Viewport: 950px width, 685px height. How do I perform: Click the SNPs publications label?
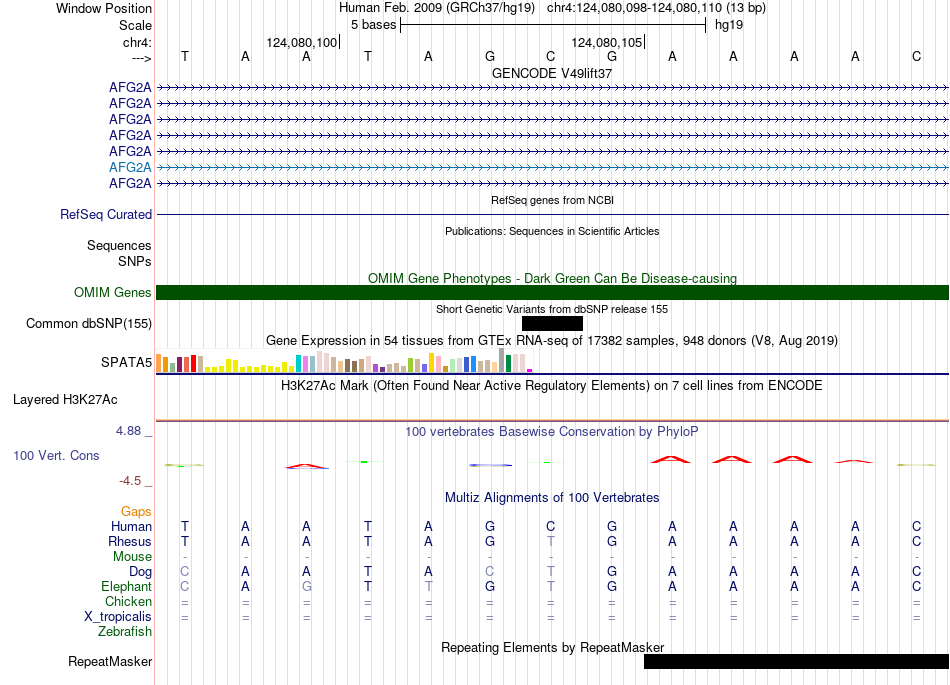coord(135,261)
